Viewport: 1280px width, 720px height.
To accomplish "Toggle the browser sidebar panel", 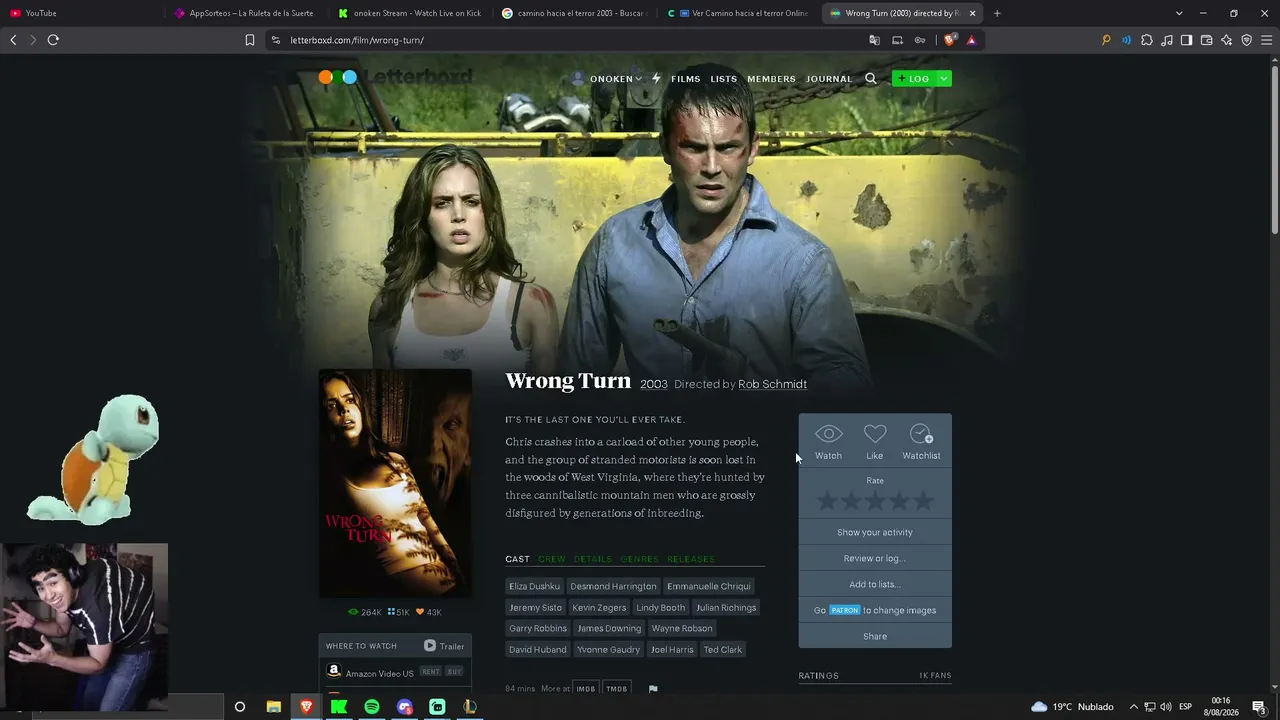I will (1186, 40).
